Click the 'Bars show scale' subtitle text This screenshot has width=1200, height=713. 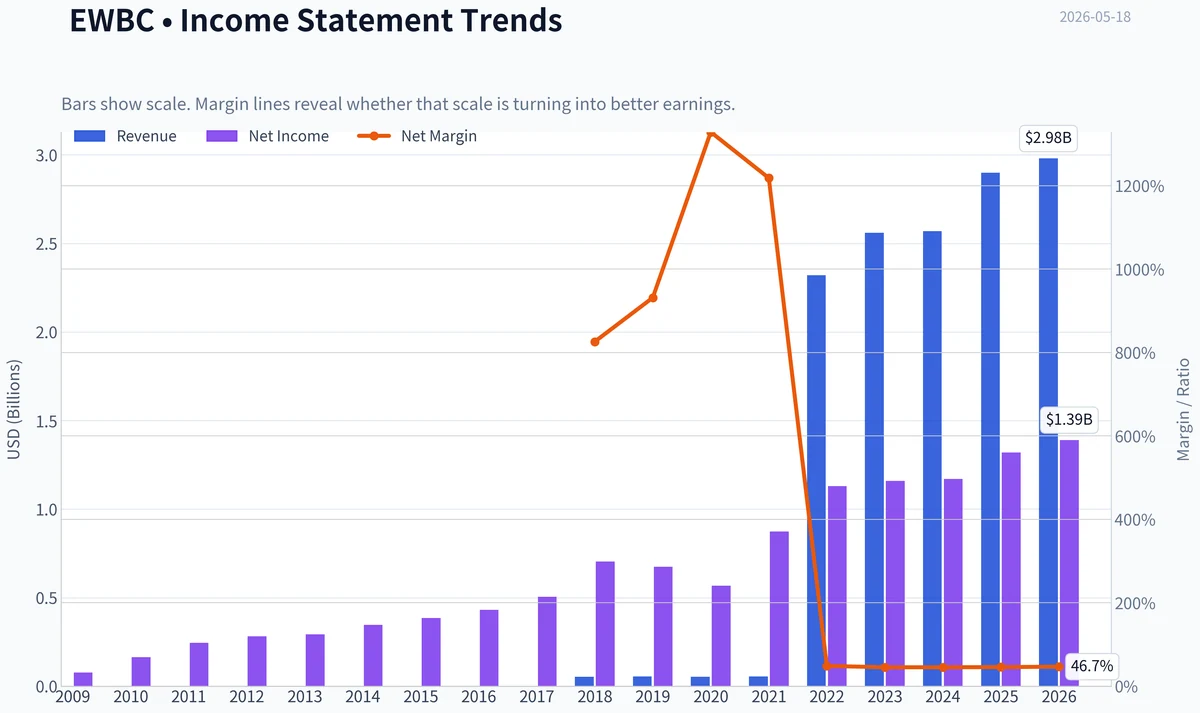tap(398, 104)
